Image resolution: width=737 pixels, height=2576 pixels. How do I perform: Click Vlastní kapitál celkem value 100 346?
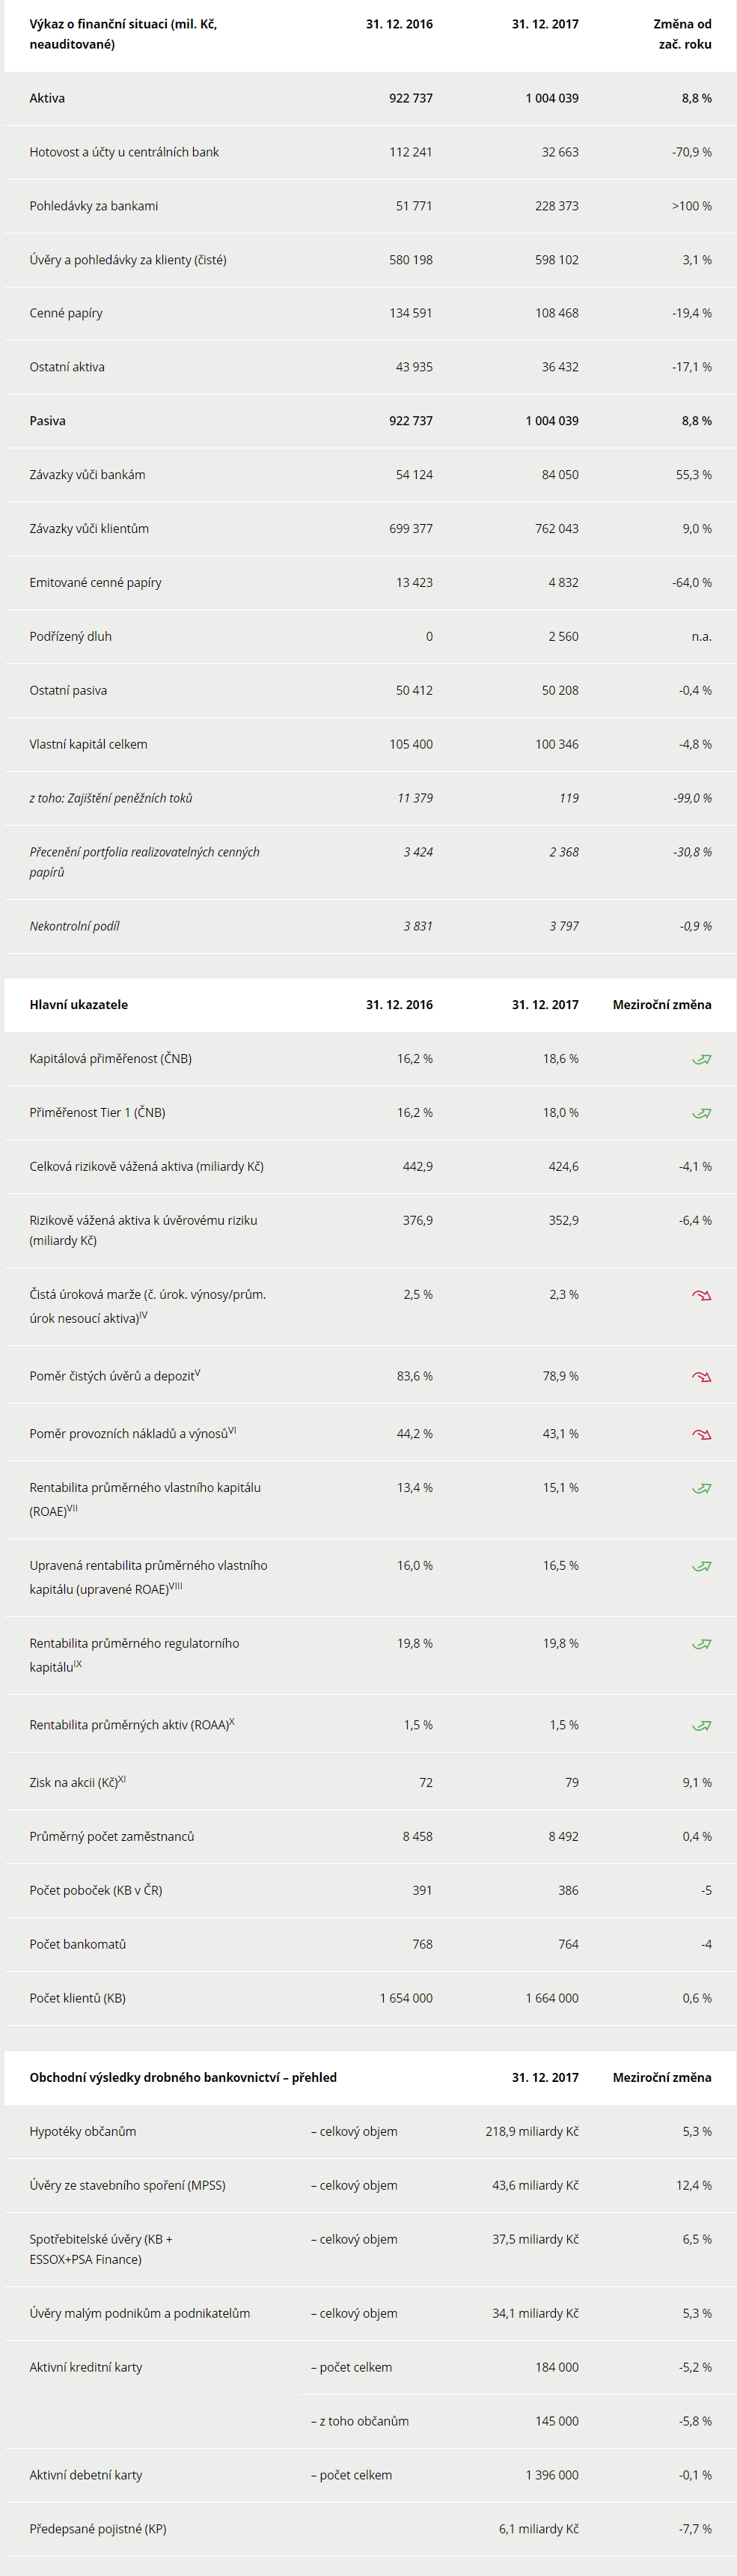pos(557,744)
